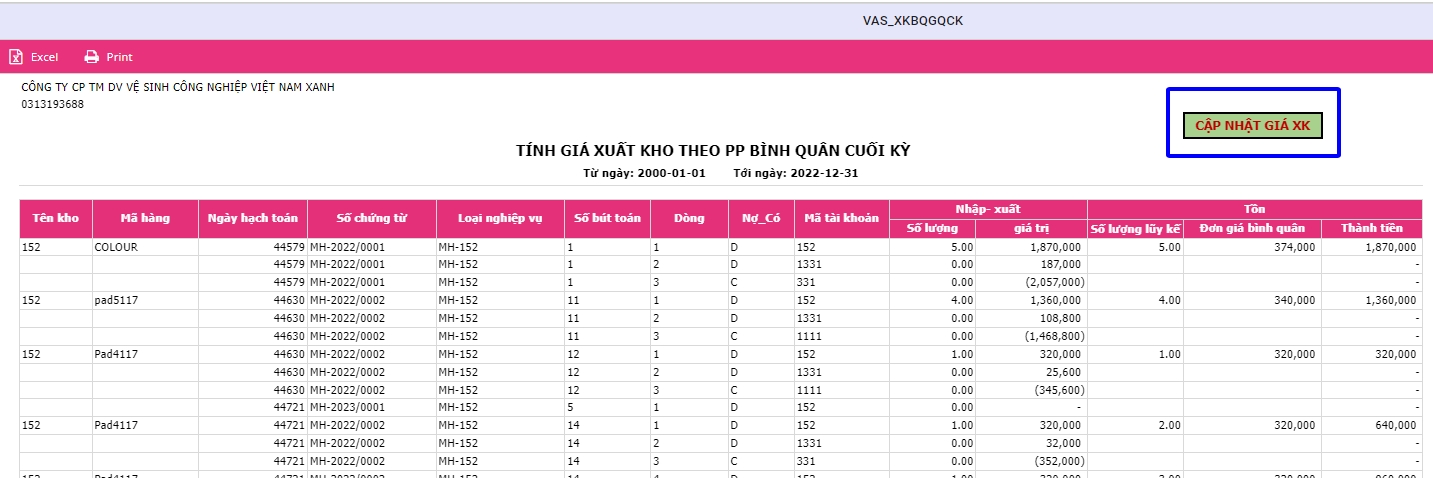Select the Số lượng lũy kế header
1433x478 pixels.
point(1135,228)
